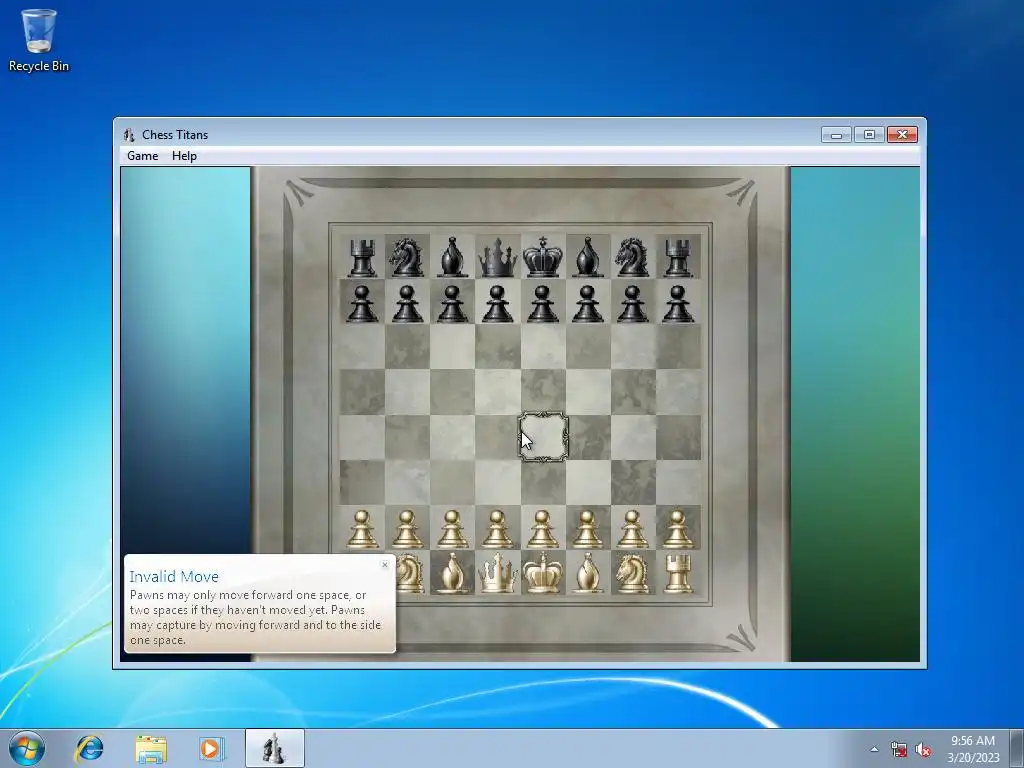Viewport: 1024px width, 768px height.
Task: Pick the black bishop on c8
Action: click(x=453, y=257)
